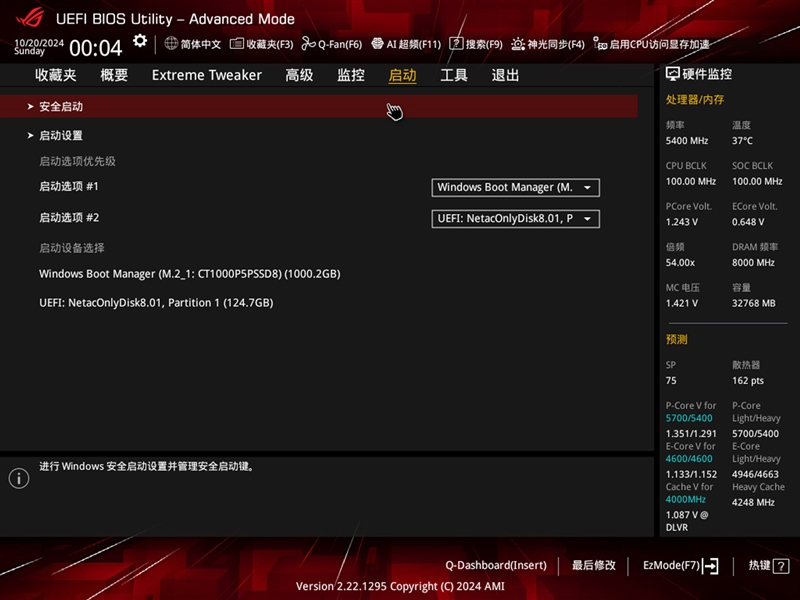Enable 启用CPU访问显存加速 (Resizable BAR)
This screenshot has width=800, height=600.
click(x=655, y=43)
